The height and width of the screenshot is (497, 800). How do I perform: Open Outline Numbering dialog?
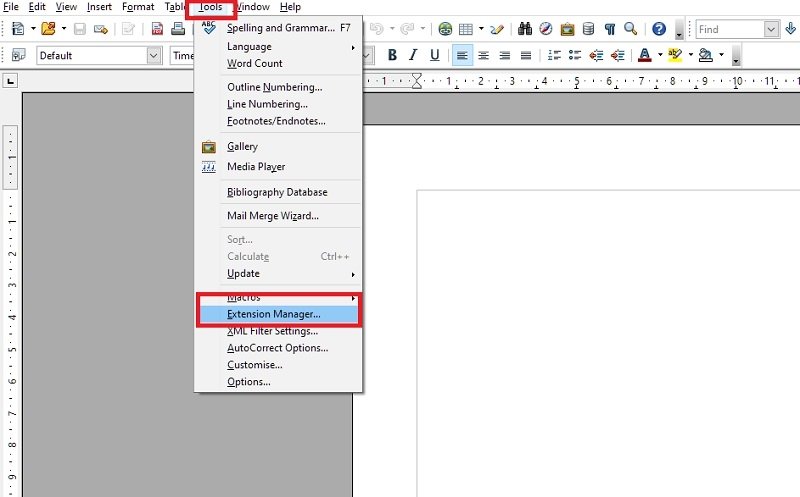pos(279,87)
